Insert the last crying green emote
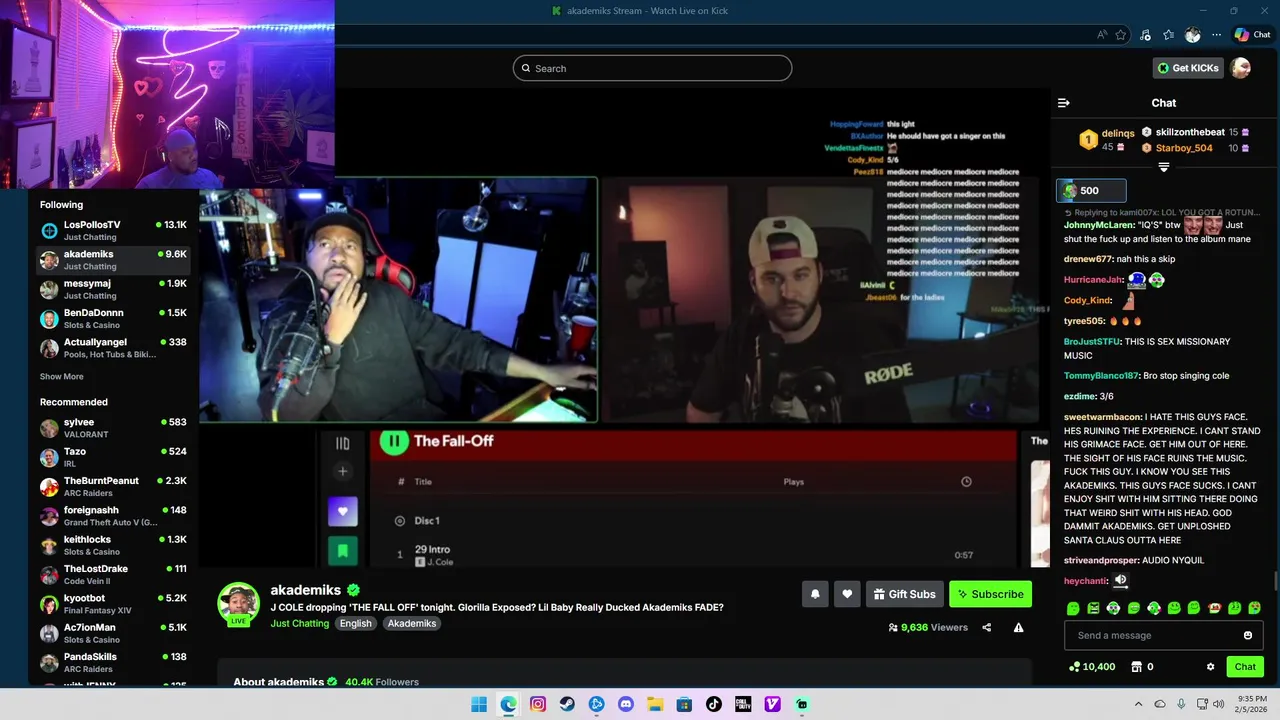The width and height of the screenshot is (1280, 720). point(1255,608)
